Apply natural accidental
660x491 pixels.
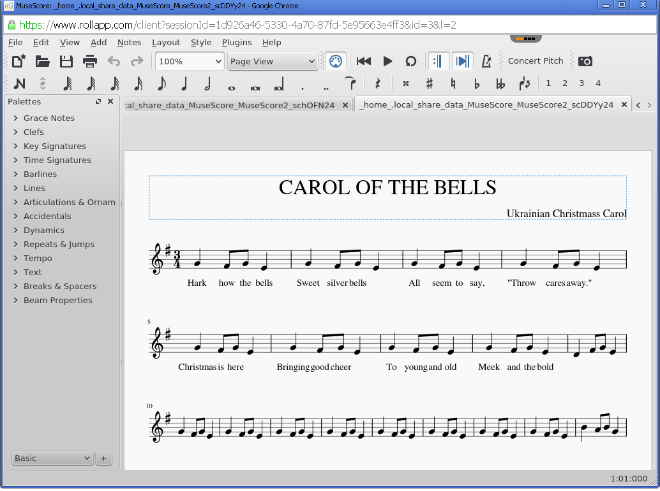(453, 83)
